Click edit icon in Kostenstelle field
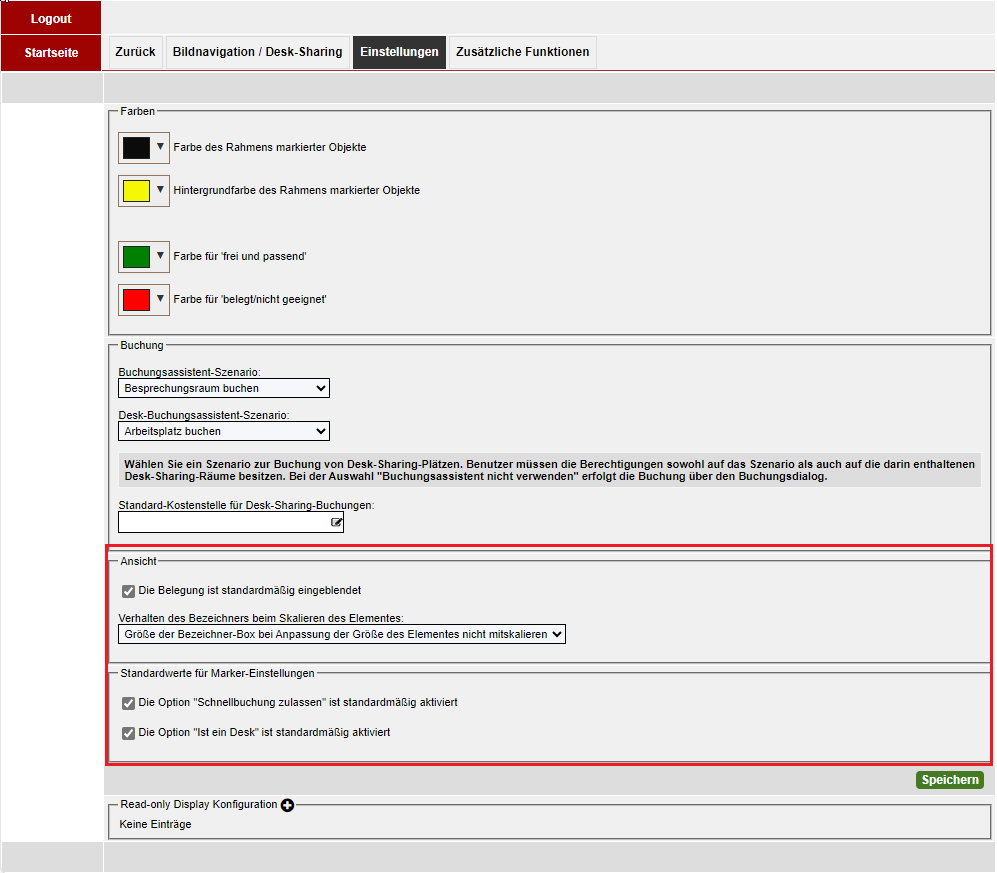 coord(336,523)
